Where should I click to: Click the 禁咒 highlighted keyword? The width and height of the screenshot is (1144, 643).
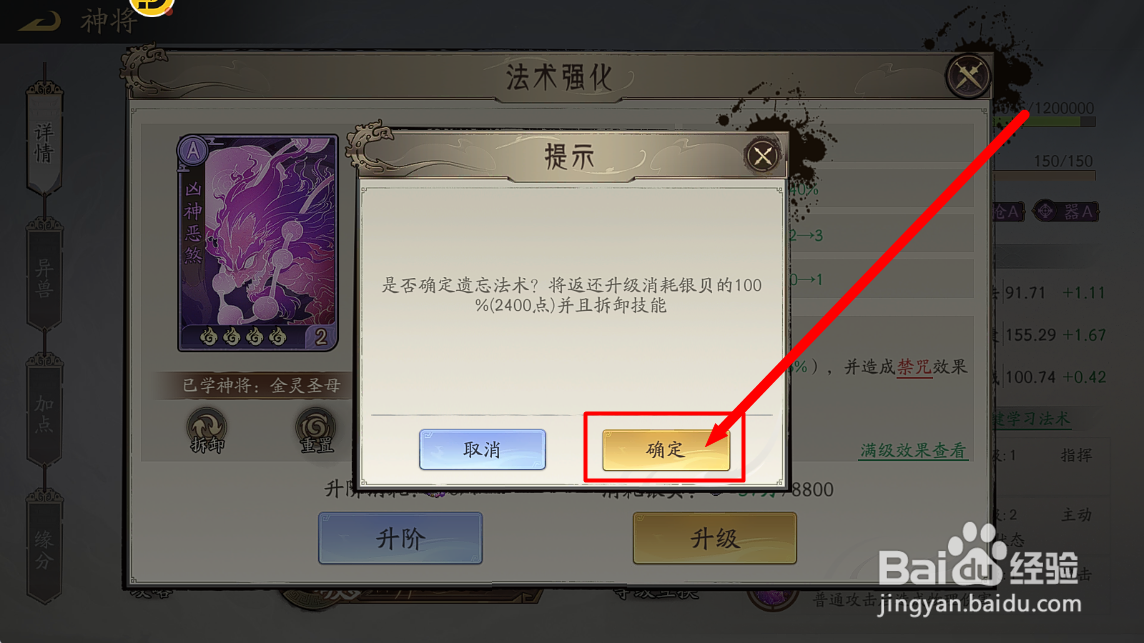pos(913,366)
